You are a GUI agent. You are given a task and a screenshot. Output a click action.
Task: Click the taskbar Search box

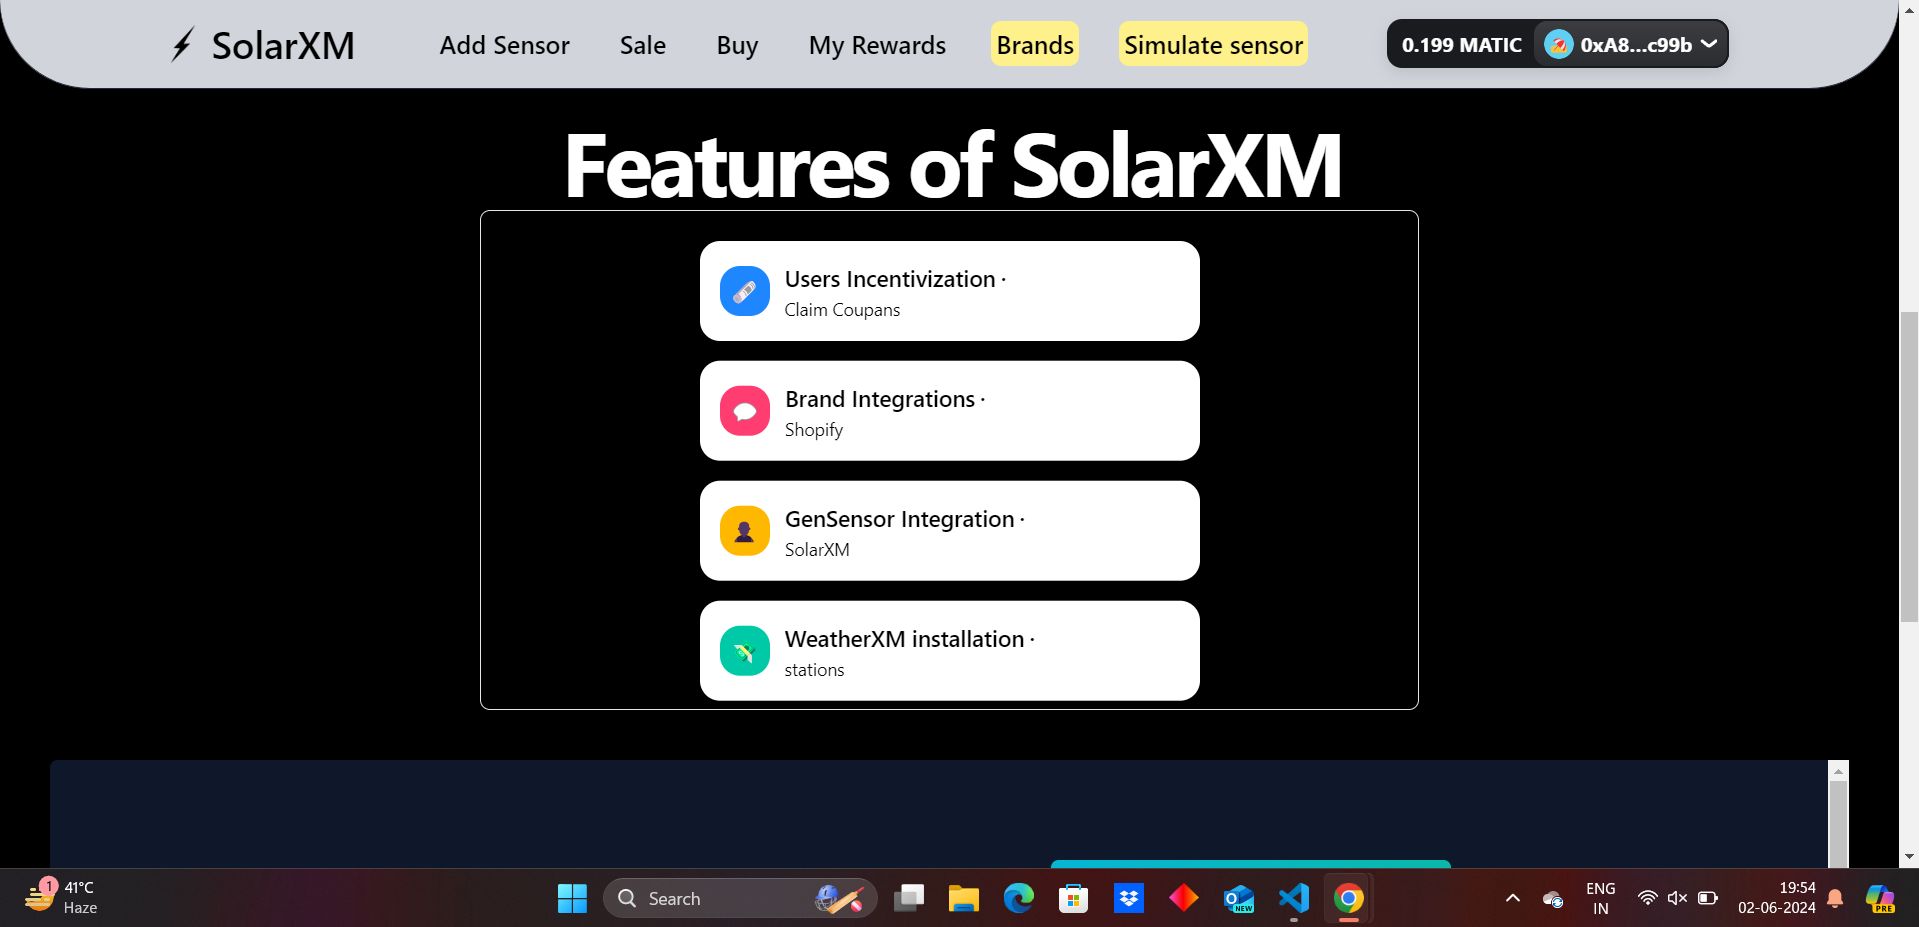[x=740, y=898]
